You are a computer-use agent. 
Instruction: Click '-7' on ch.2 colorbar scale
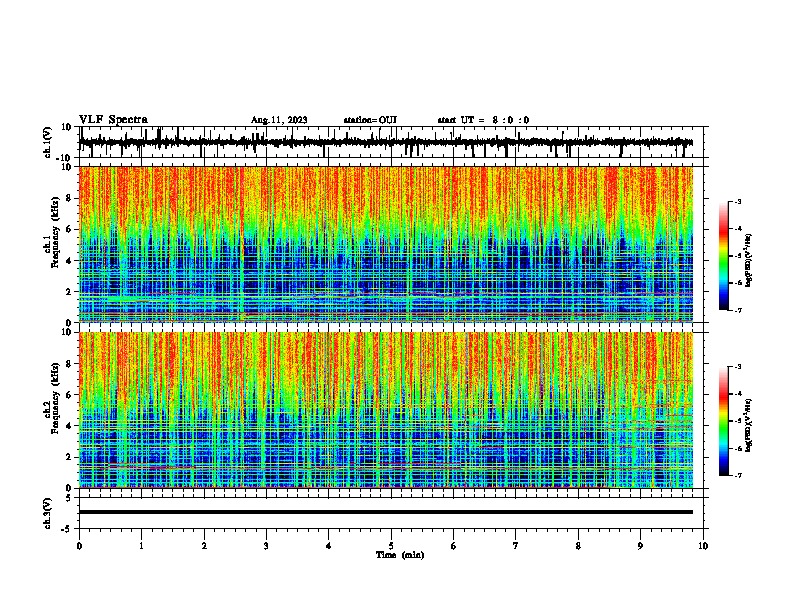coord(737,475)
